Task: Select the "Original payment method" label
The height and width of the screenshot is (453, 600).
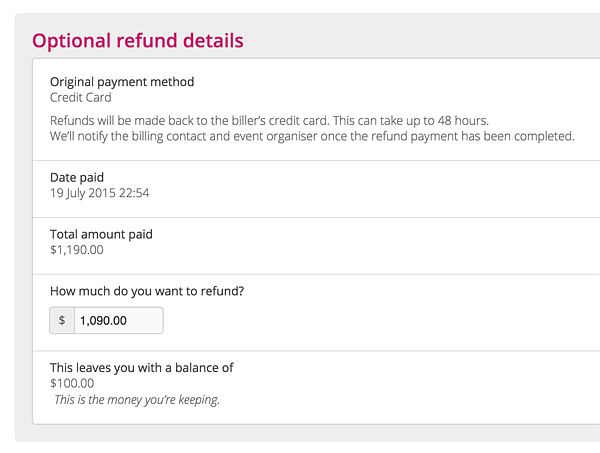Action: pyautogui.click(x=122, y=82)
